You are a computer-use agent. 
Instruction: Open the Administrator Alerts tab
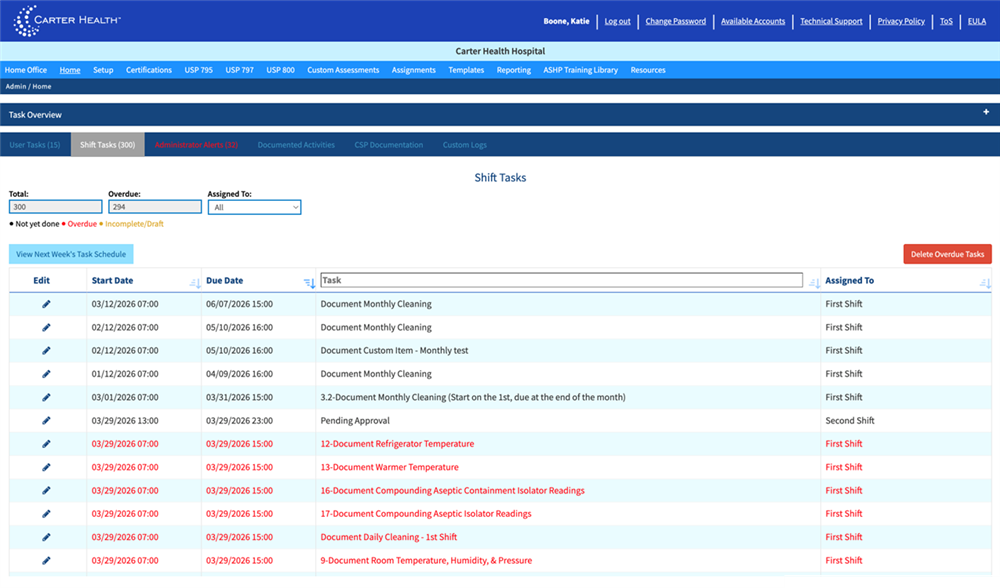(196, 145)
